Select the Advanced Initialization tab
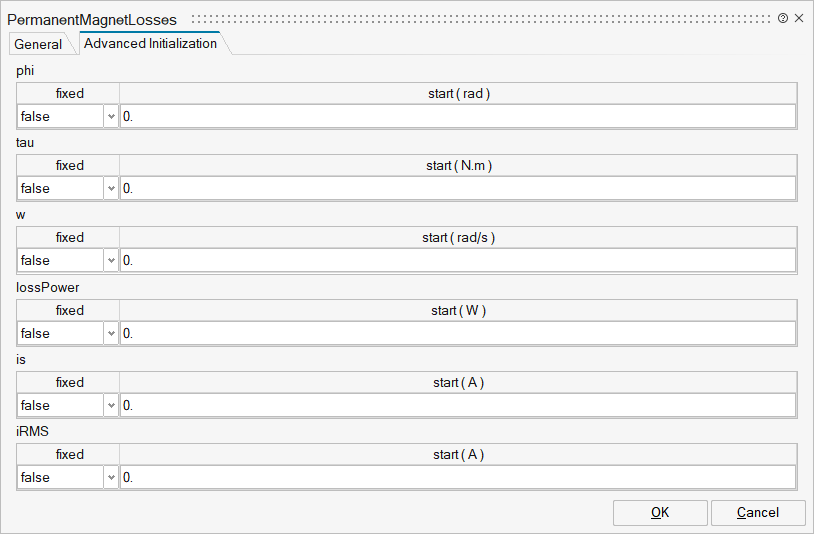Image resolution: width=814 pixels, height=534 pixels. click(x=150, y=44)
